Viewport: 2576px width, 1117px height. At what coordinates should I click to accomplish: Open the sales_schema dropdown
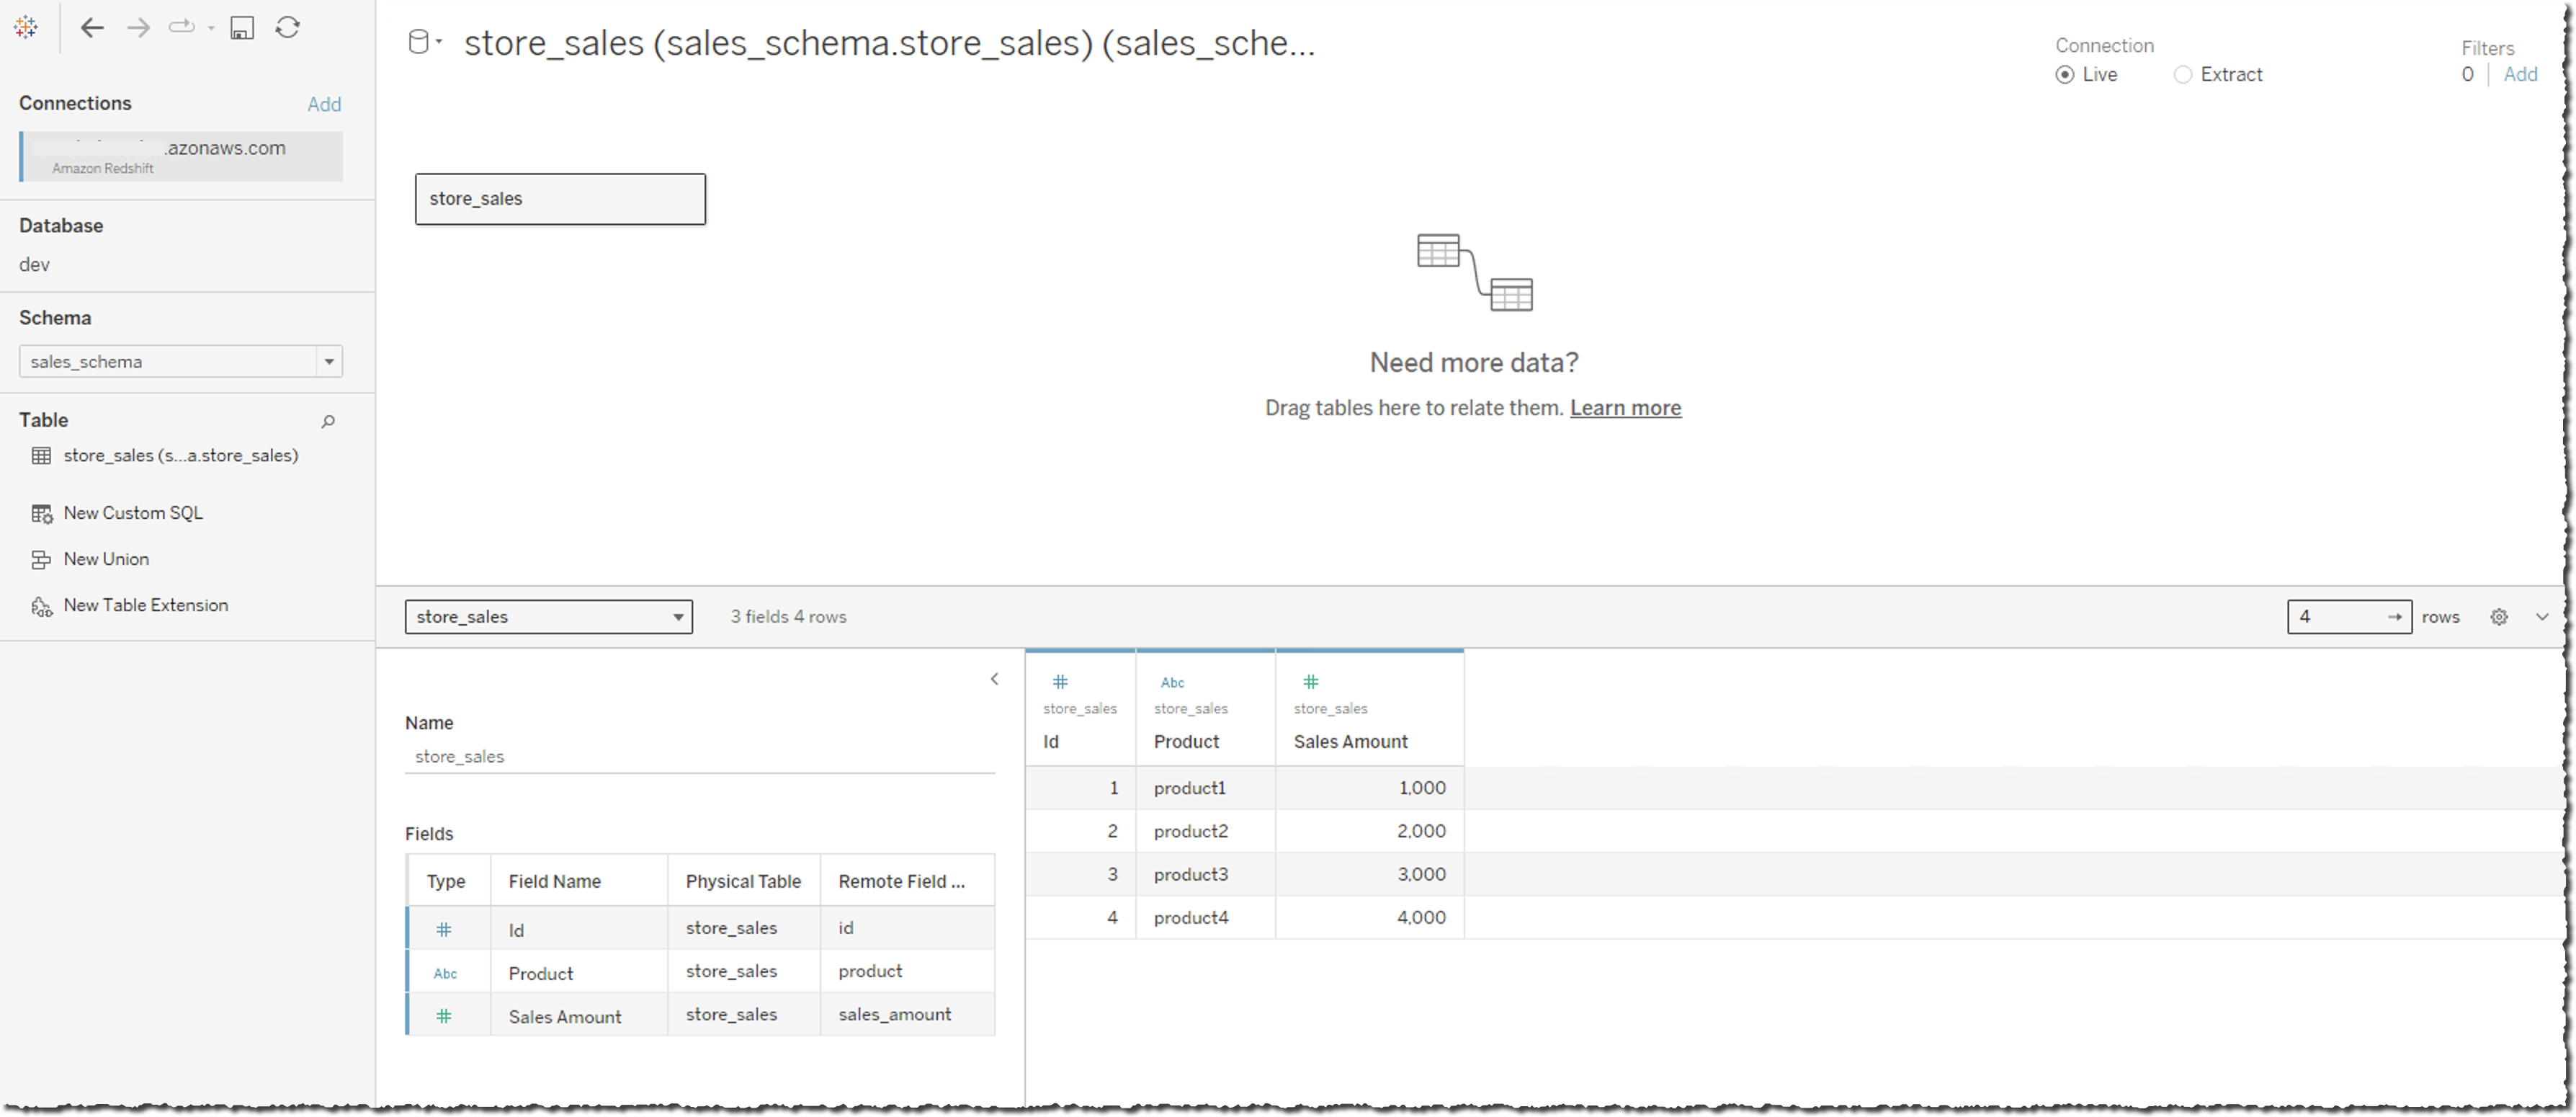329,361
